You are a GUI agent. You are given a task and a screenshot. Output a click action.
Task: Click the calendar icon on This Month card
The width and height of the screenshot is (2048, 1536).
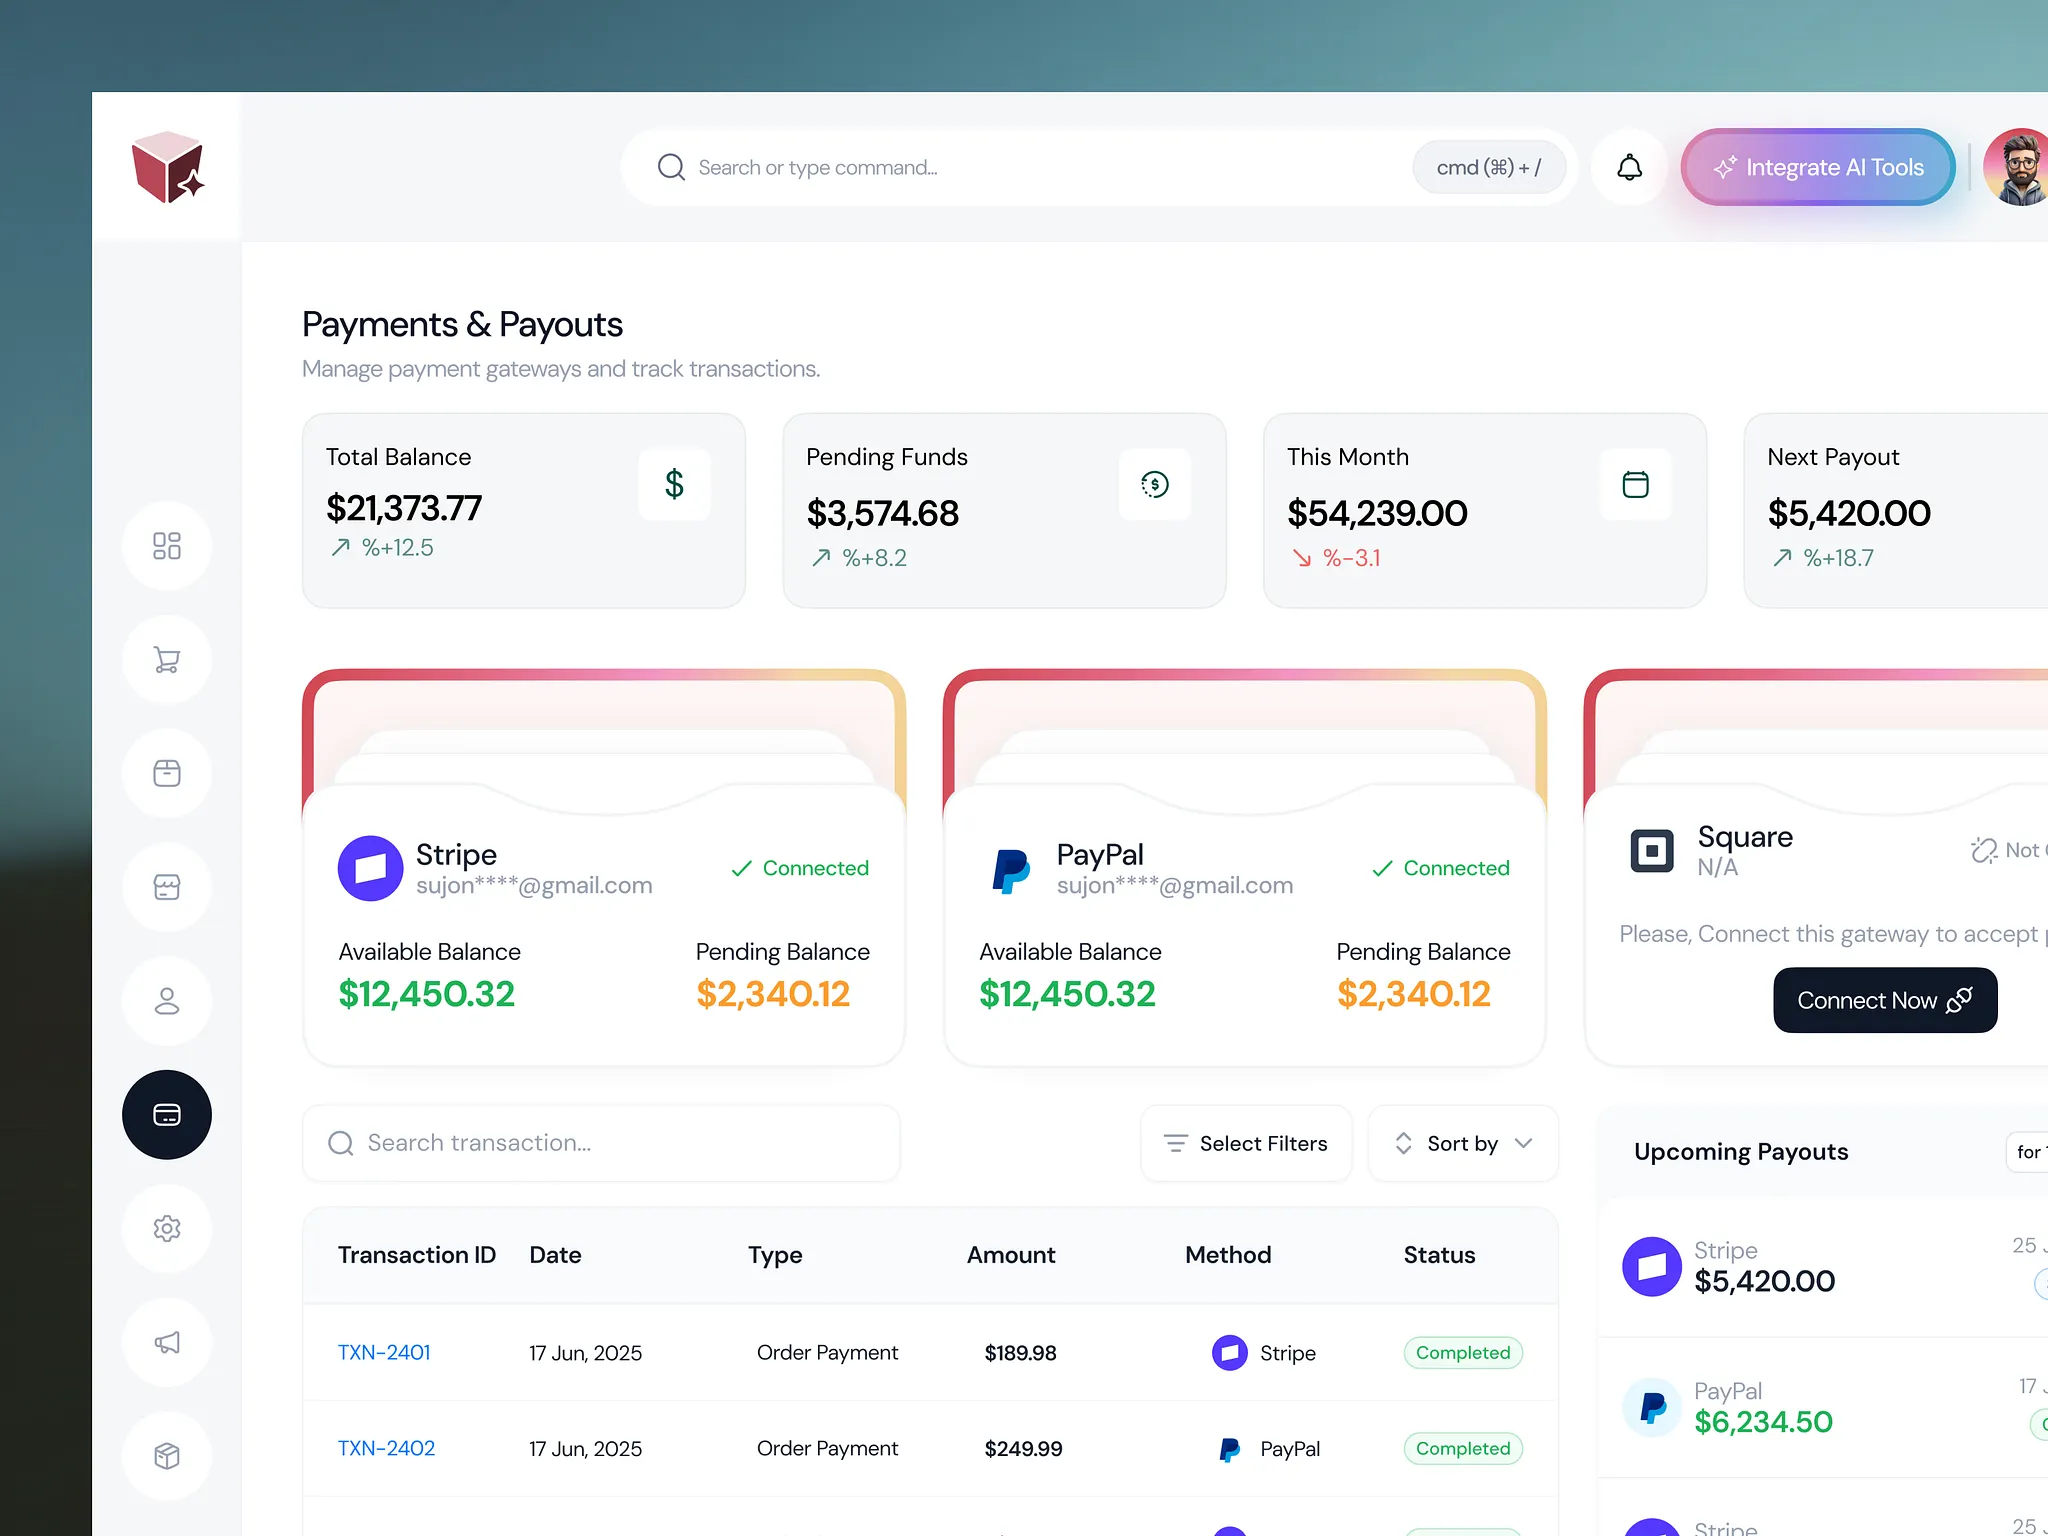tap(1635, 485)
